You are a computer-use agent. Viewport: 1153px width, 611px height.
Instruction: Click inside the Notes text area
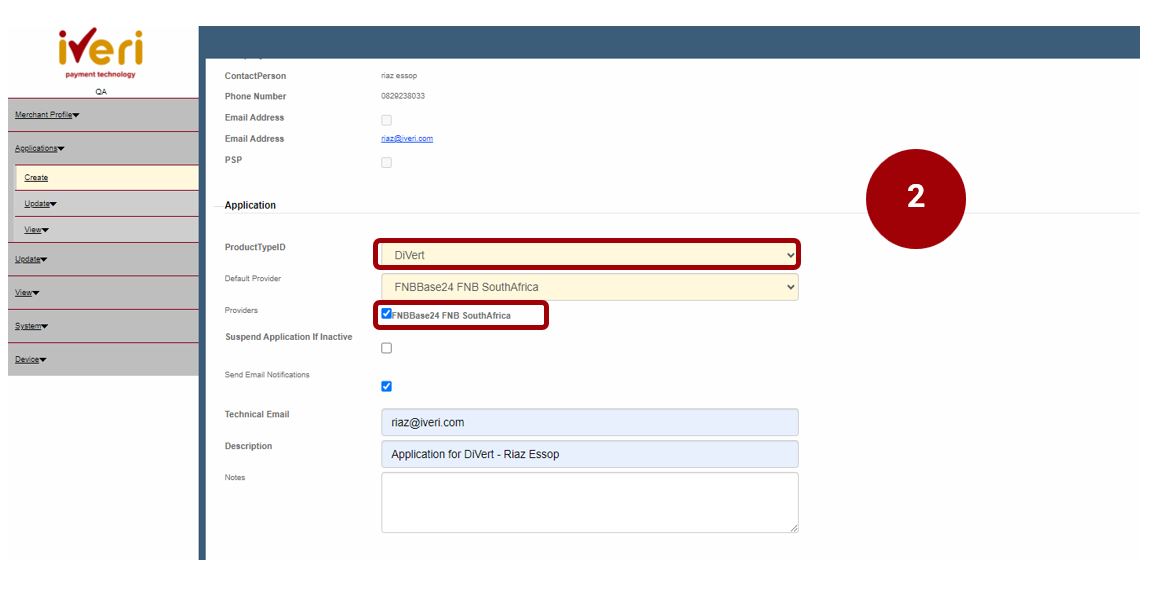(x=589, y=502)
